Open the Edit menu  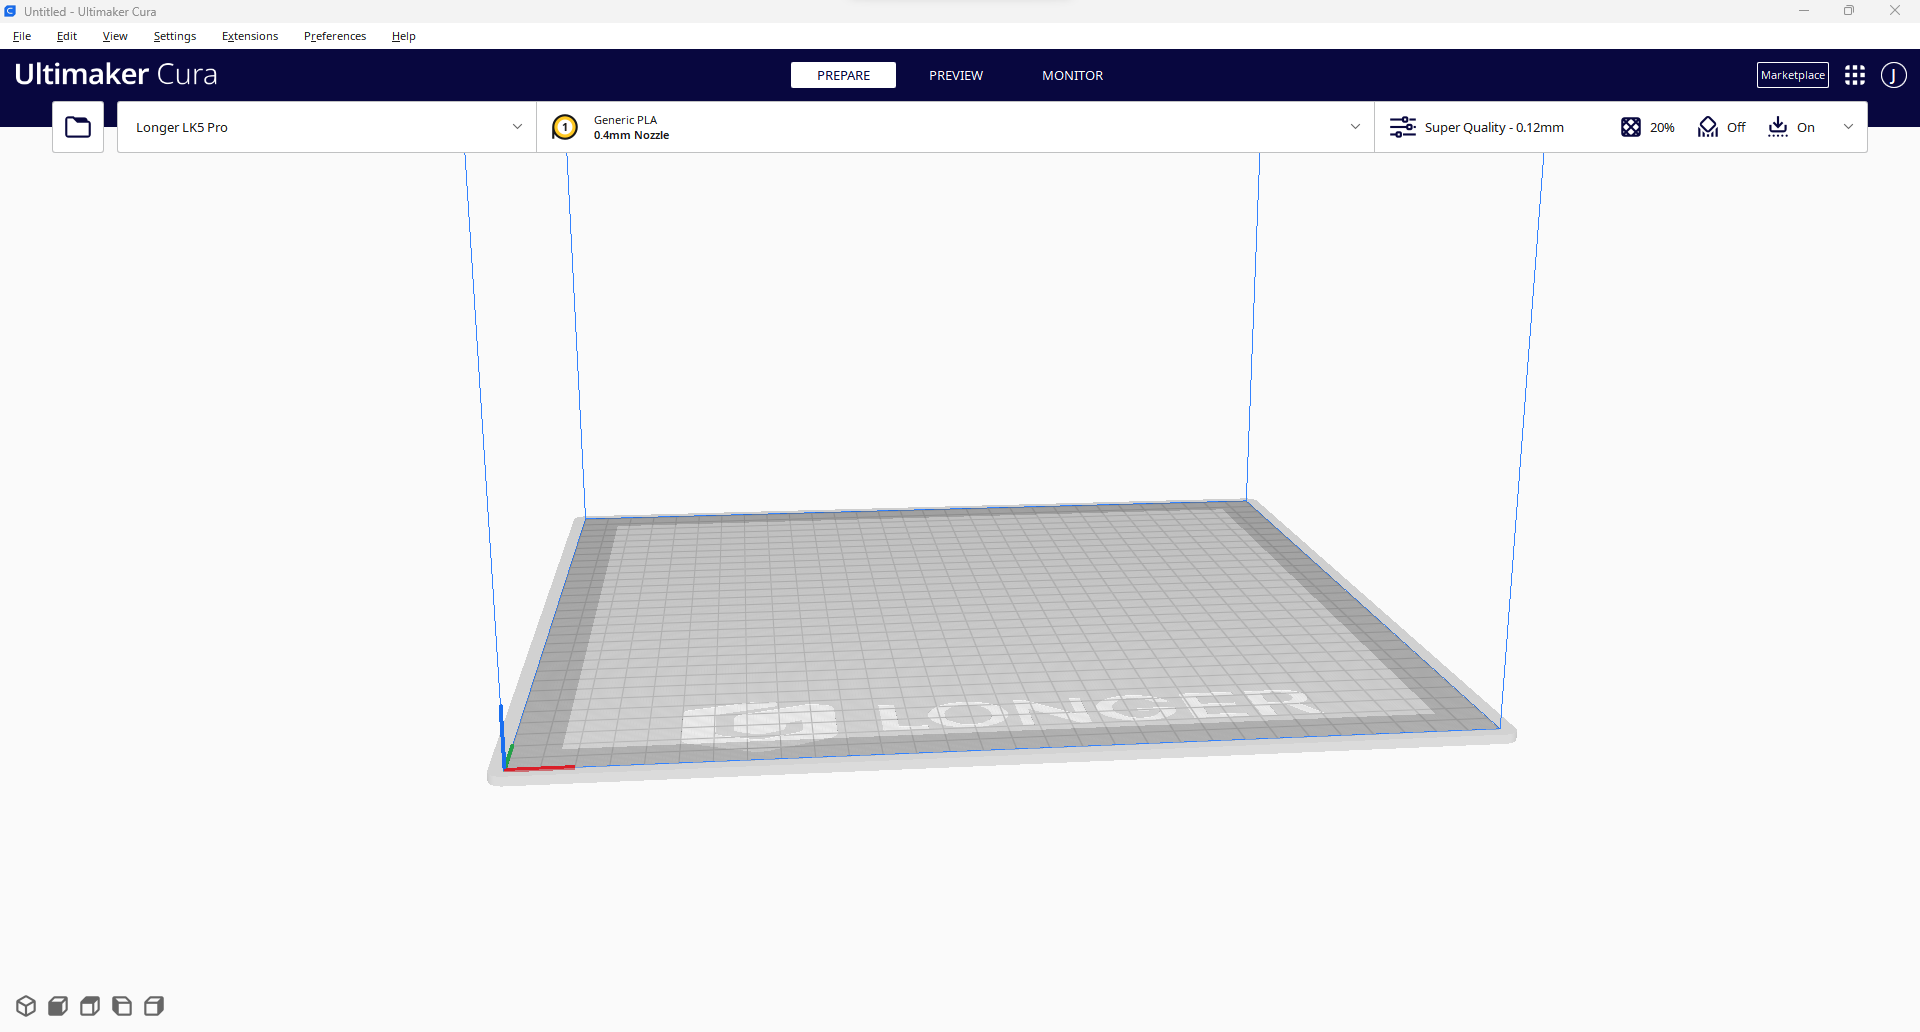pyautogui.click(x=67, y=36)
